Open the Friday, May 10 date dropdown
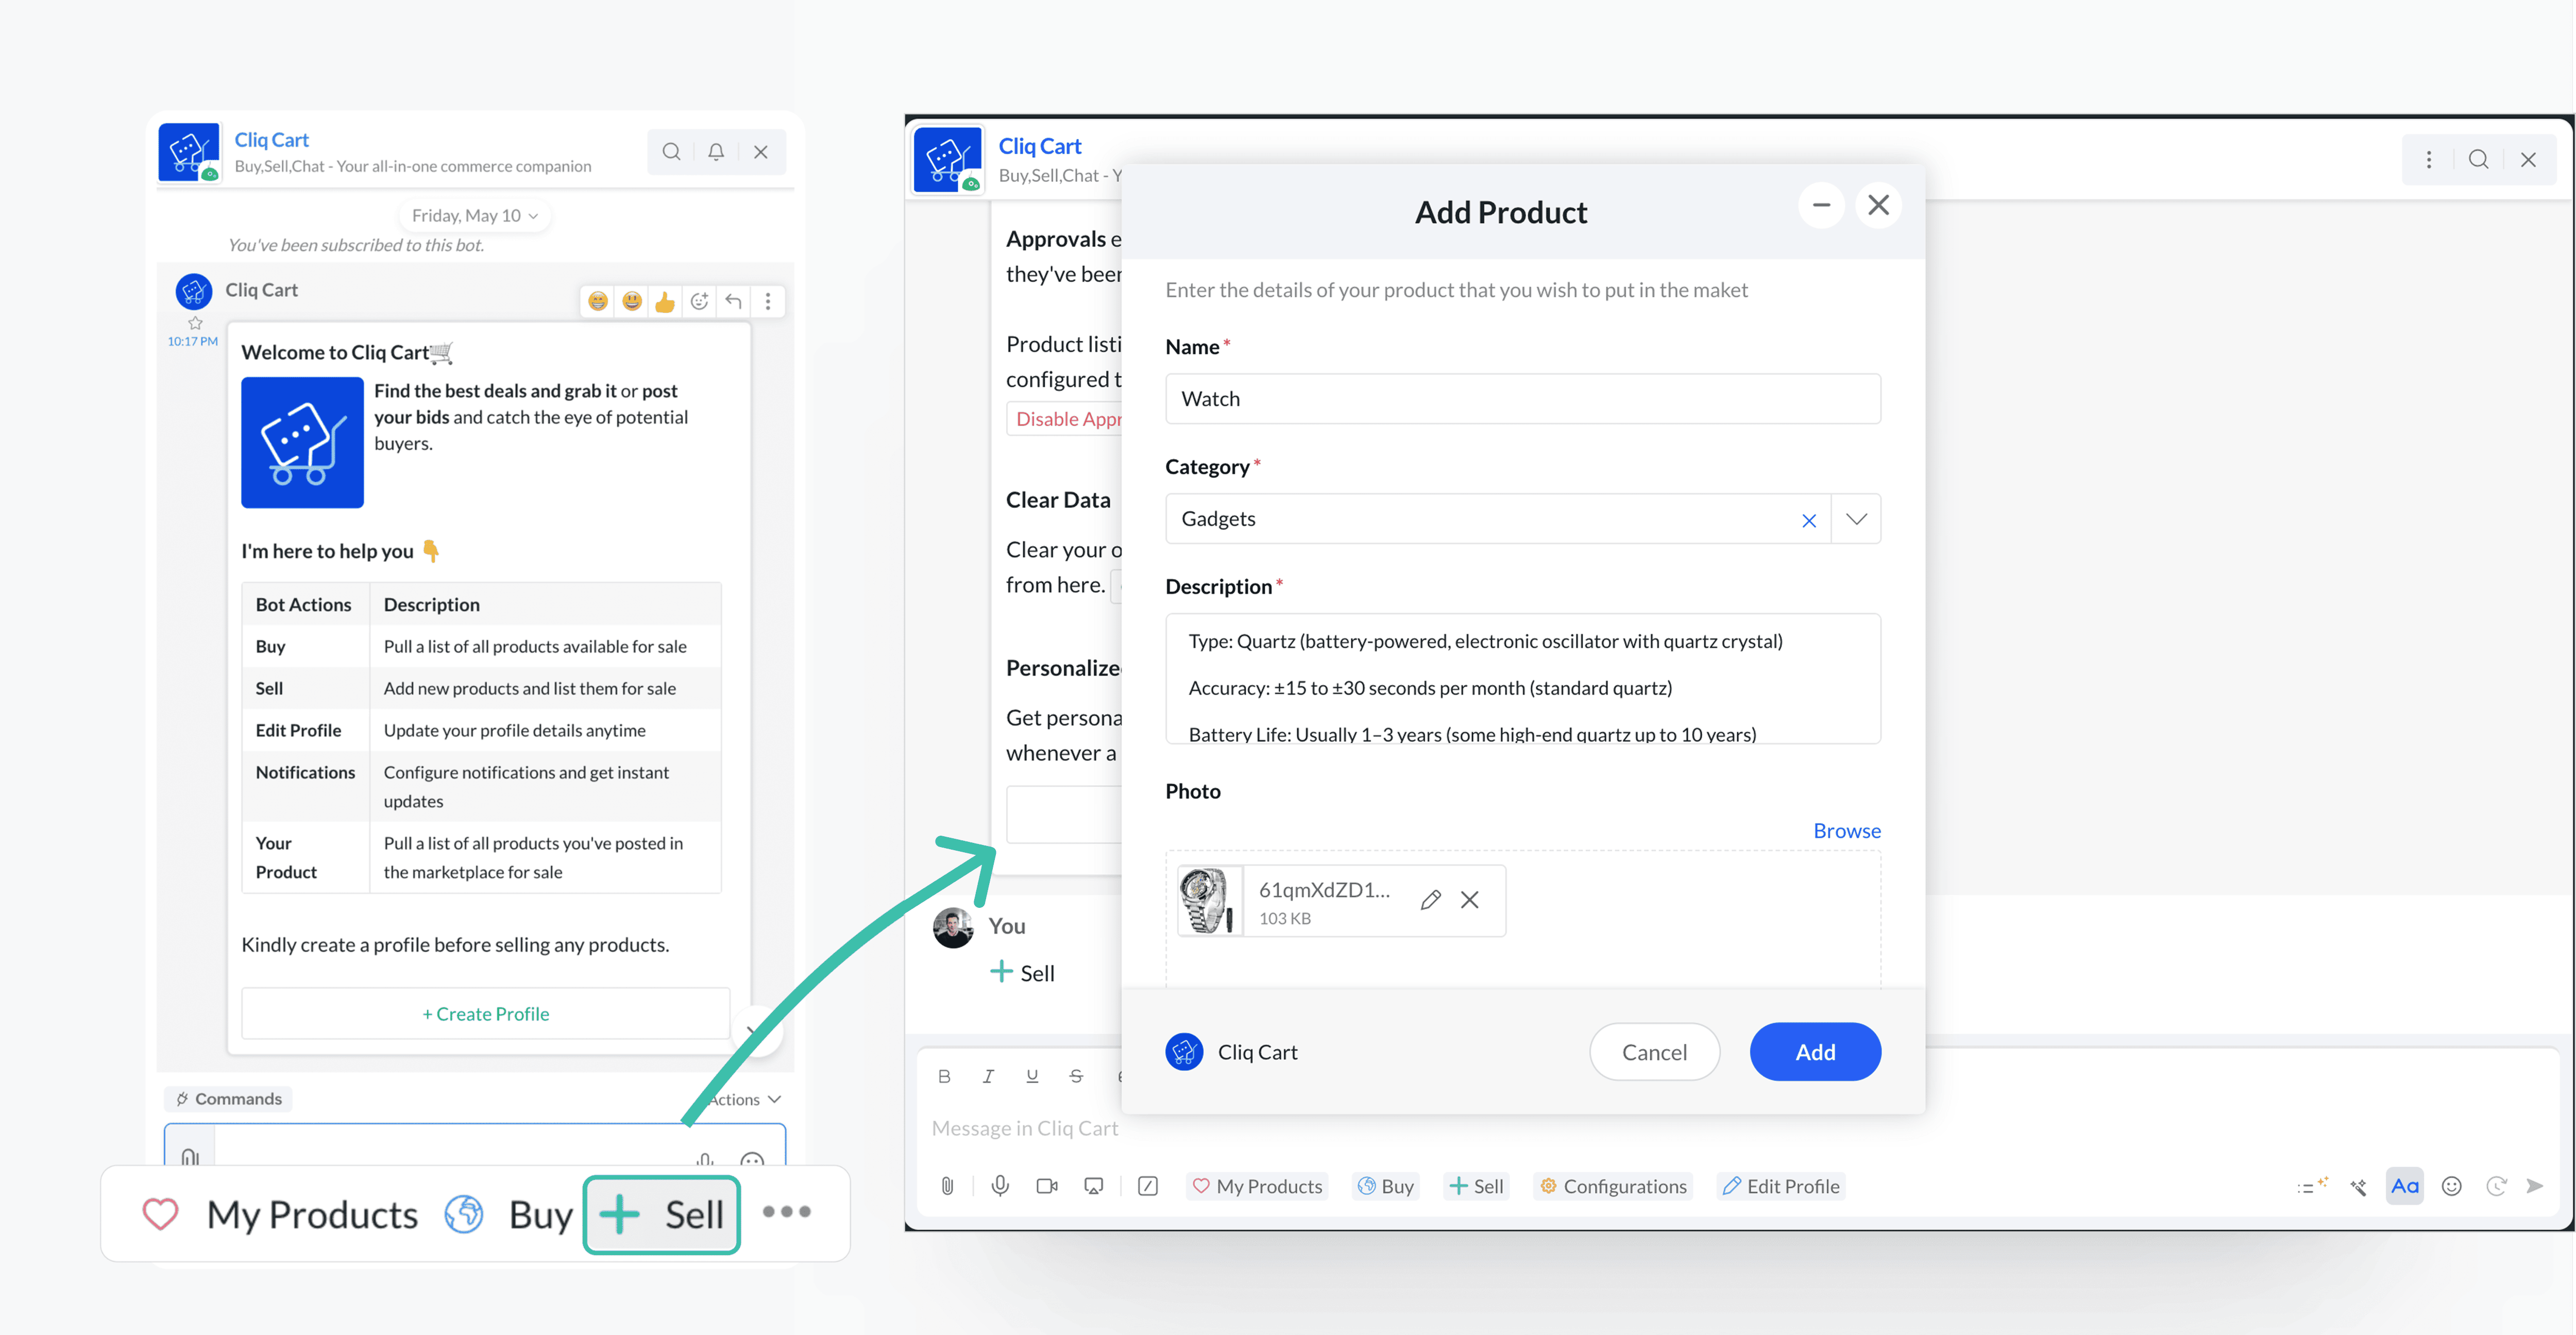2576x1335 pixels. pos(475,216)
